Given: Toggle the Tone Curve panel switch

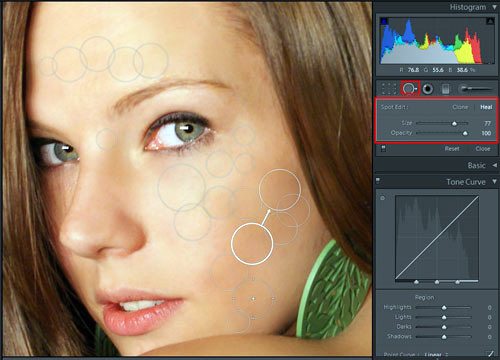Looking at the screenshot, I should click(x=378, y=180).
